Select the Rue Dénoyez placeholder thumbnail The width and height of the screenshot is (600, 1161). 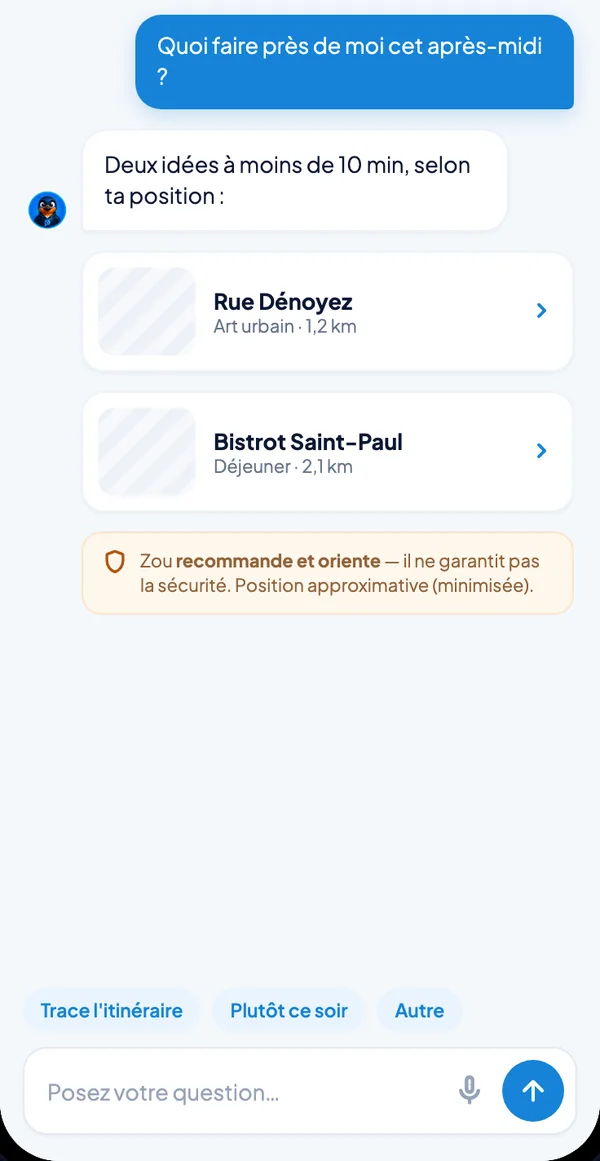(147, 311)
